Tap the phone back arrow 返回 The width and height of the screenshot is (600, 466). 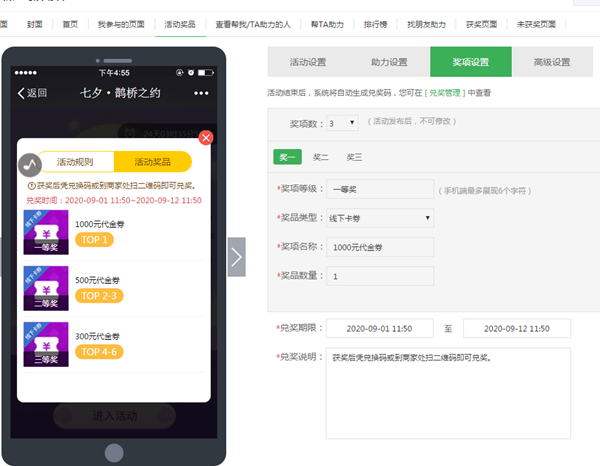pos(32,93)
